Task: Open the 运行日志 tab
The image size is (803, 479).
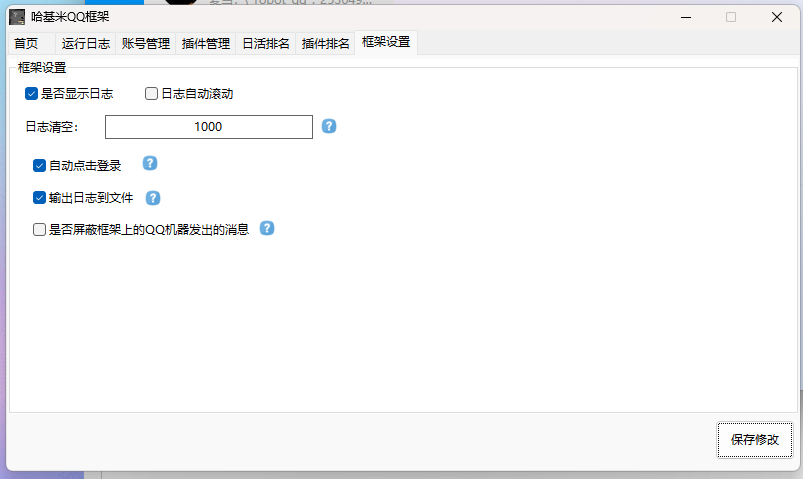Action: (85, 44)
